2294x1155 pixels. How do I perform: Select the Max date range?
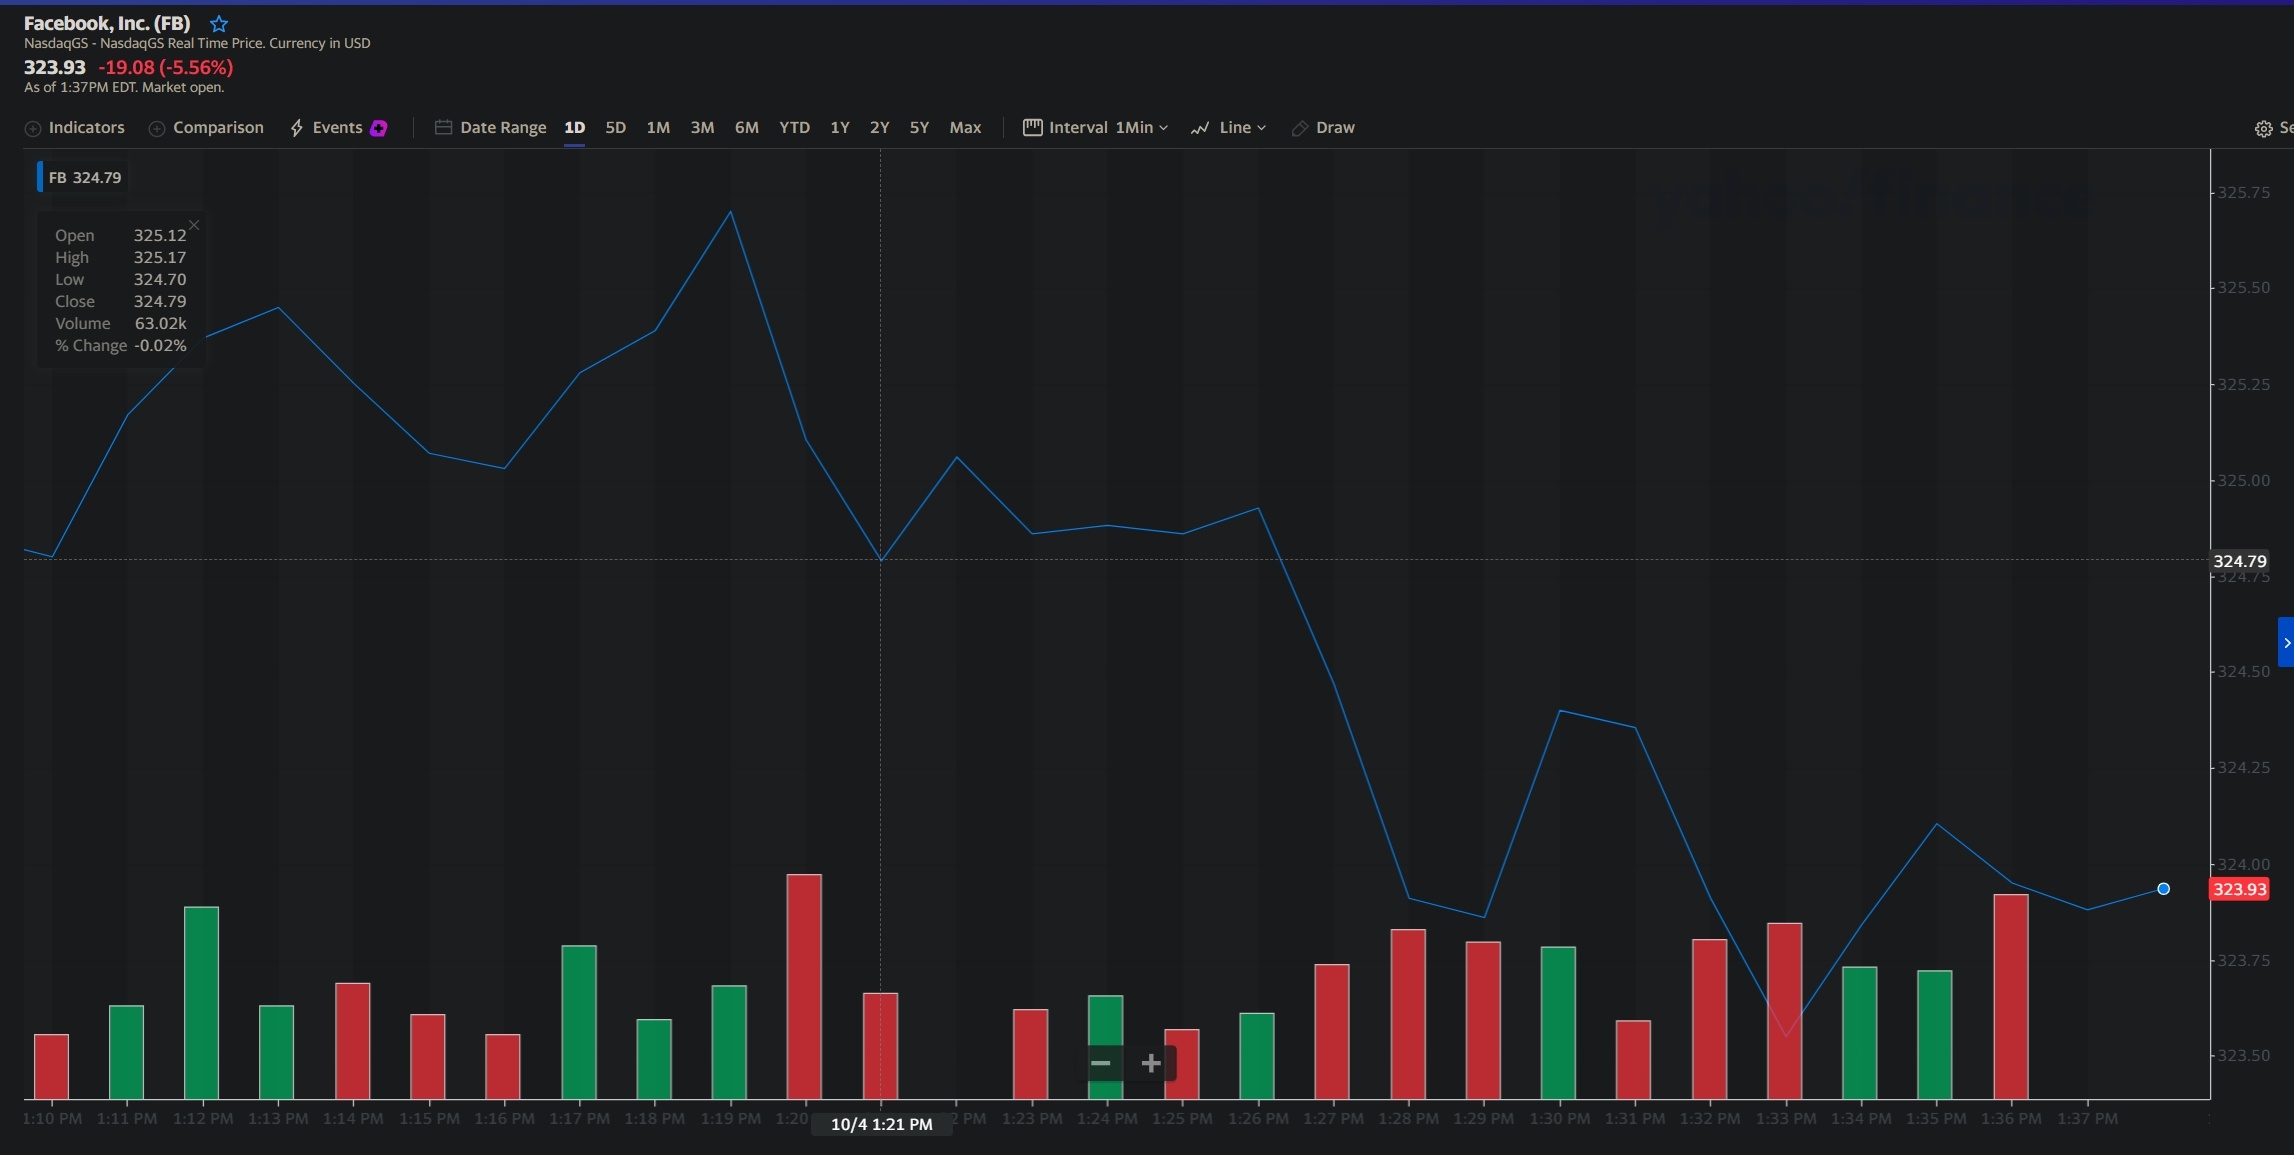pos(964,128)
